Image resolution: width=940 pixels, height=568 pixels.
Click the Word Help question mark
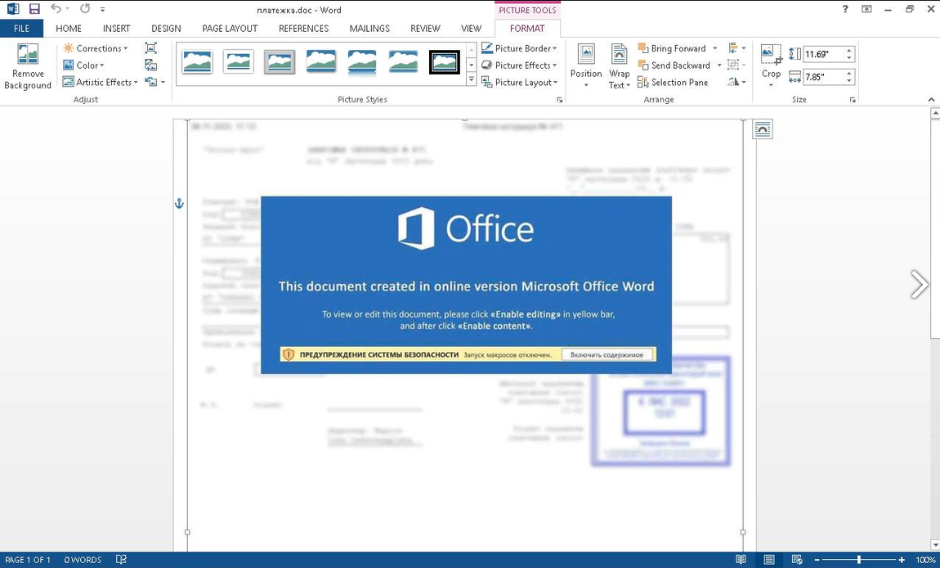[x=845, y=9]
